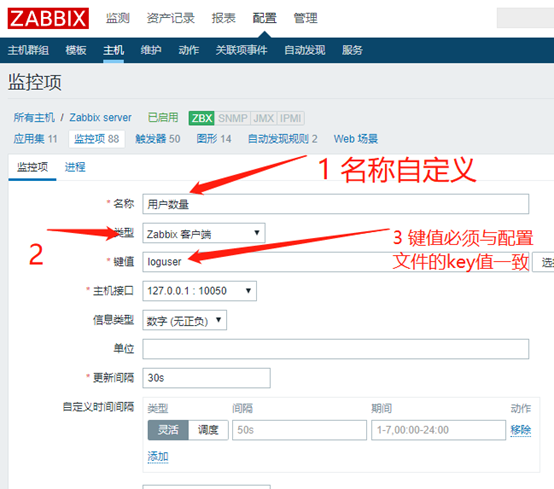Click the SNMP availability badge
This screenshot has height=489, width=554.
click(232, 118)
